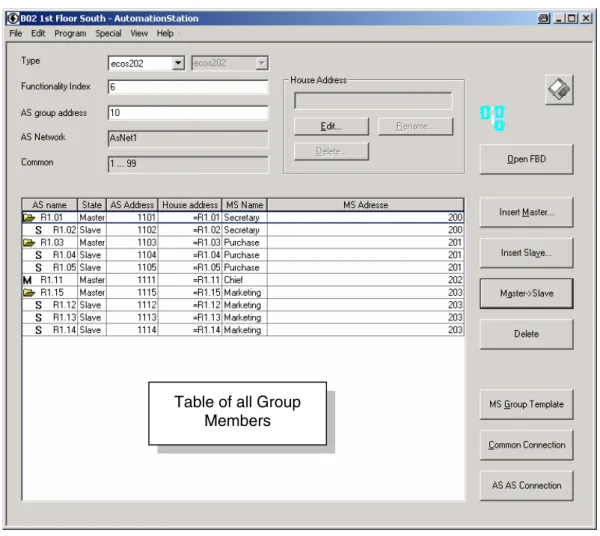The image size is (600, 536).
Task: Click the Functionality Index input field
Action: 188,87
